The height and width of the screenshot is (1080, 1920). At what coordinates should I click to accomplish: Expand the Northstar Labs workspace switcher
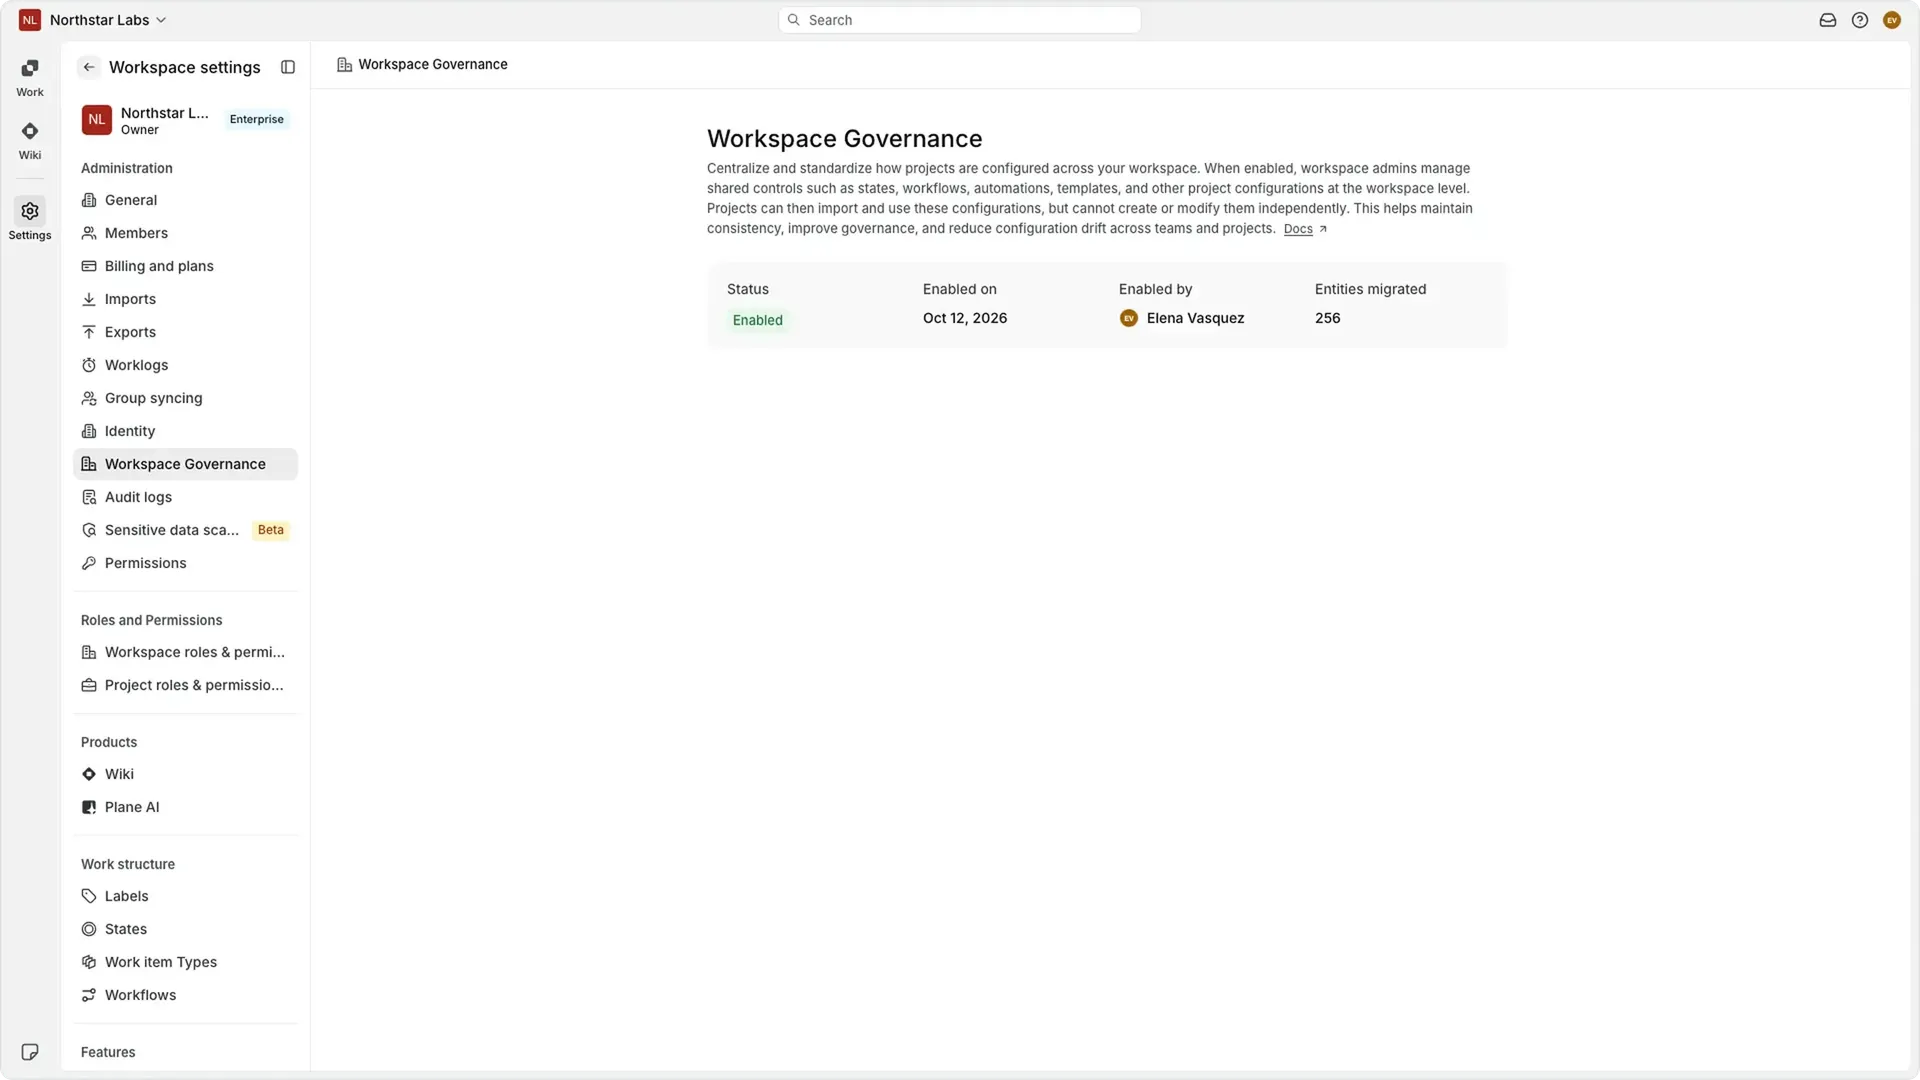[x=93, y=20]
